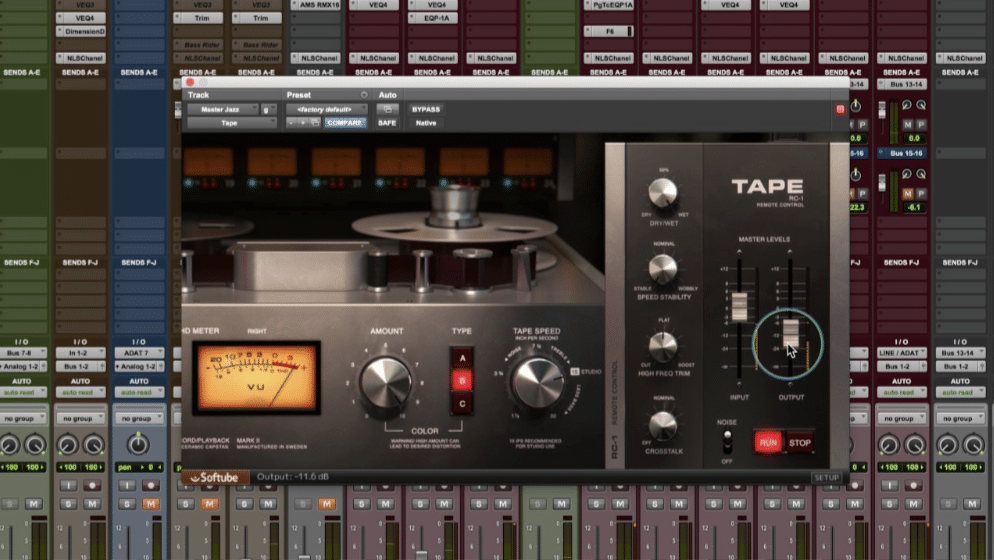
Task: Open the no group dropdown on ADAT 7 track
Action: coord(139,419)
